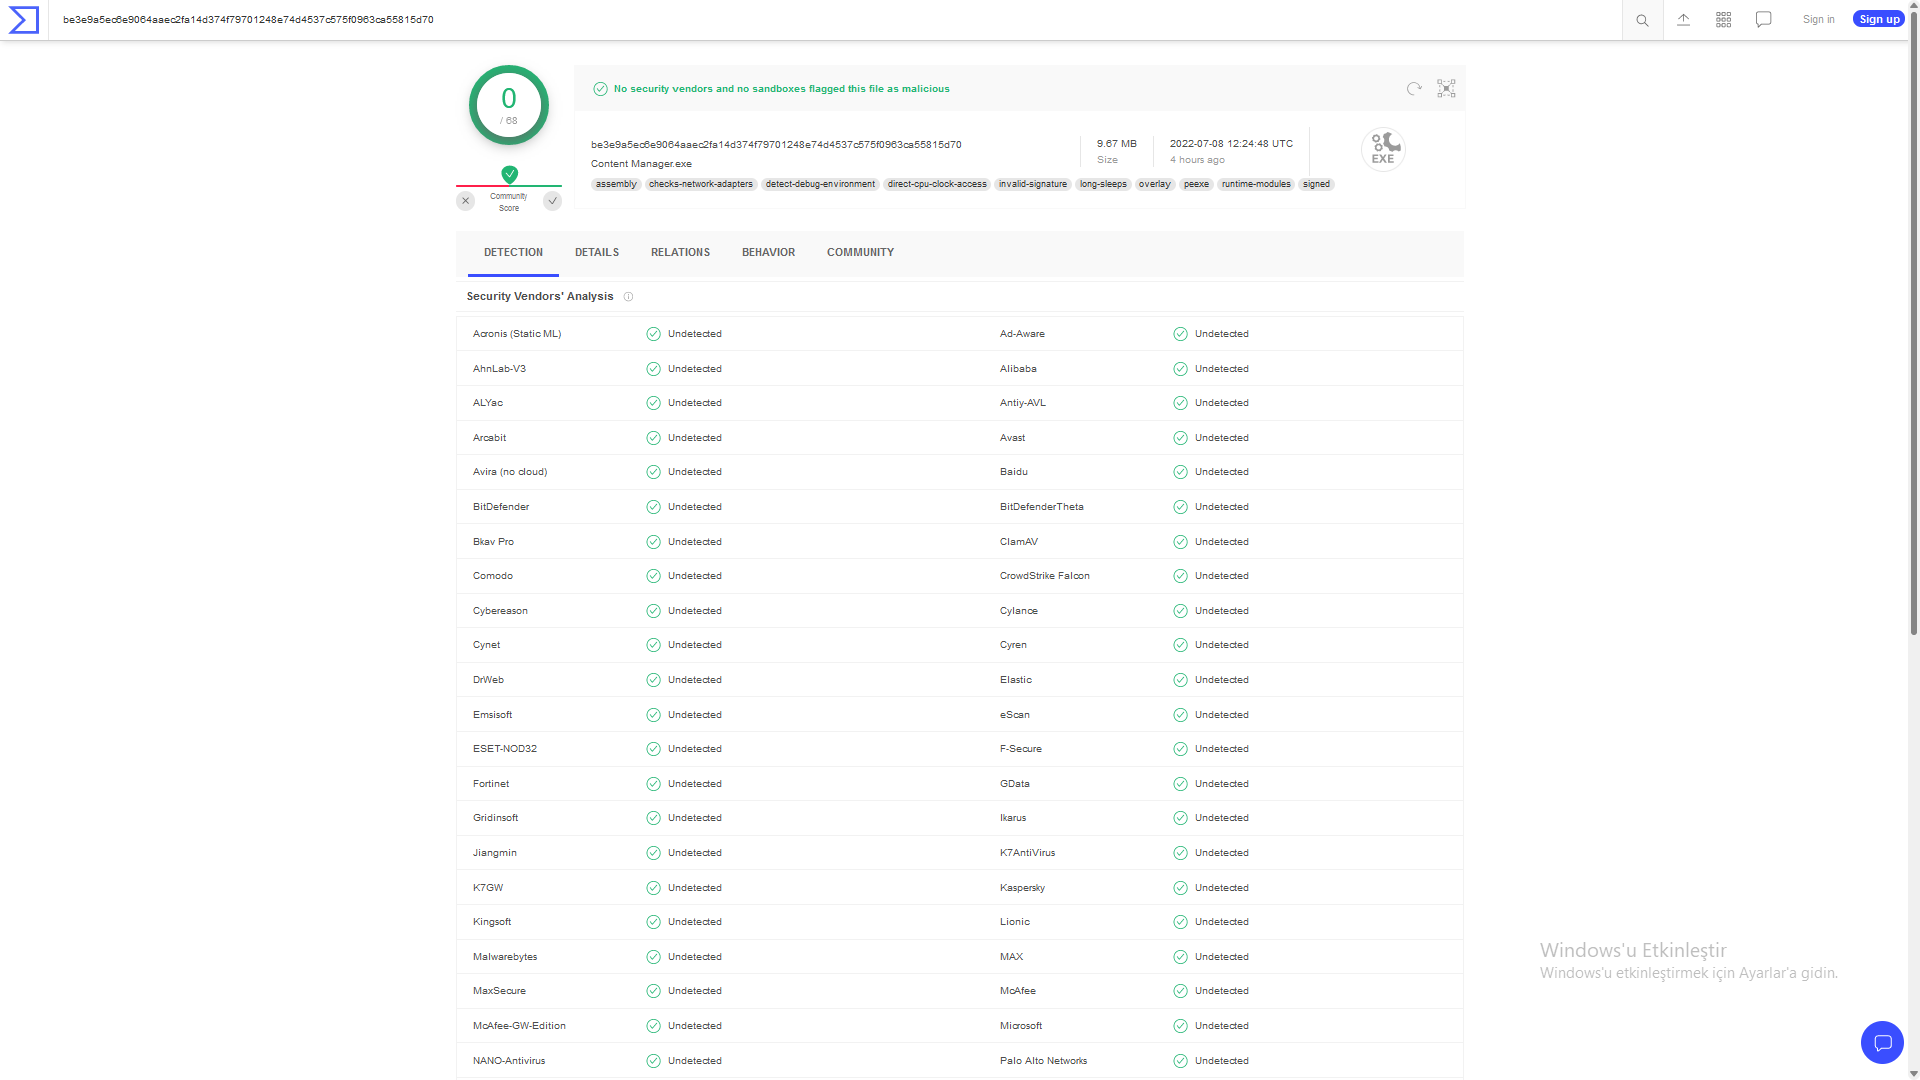Image resolution: width=1920 pixels, height=1080 pixels.
Task: Click the Sign in link
Action: click(1818, 20)
